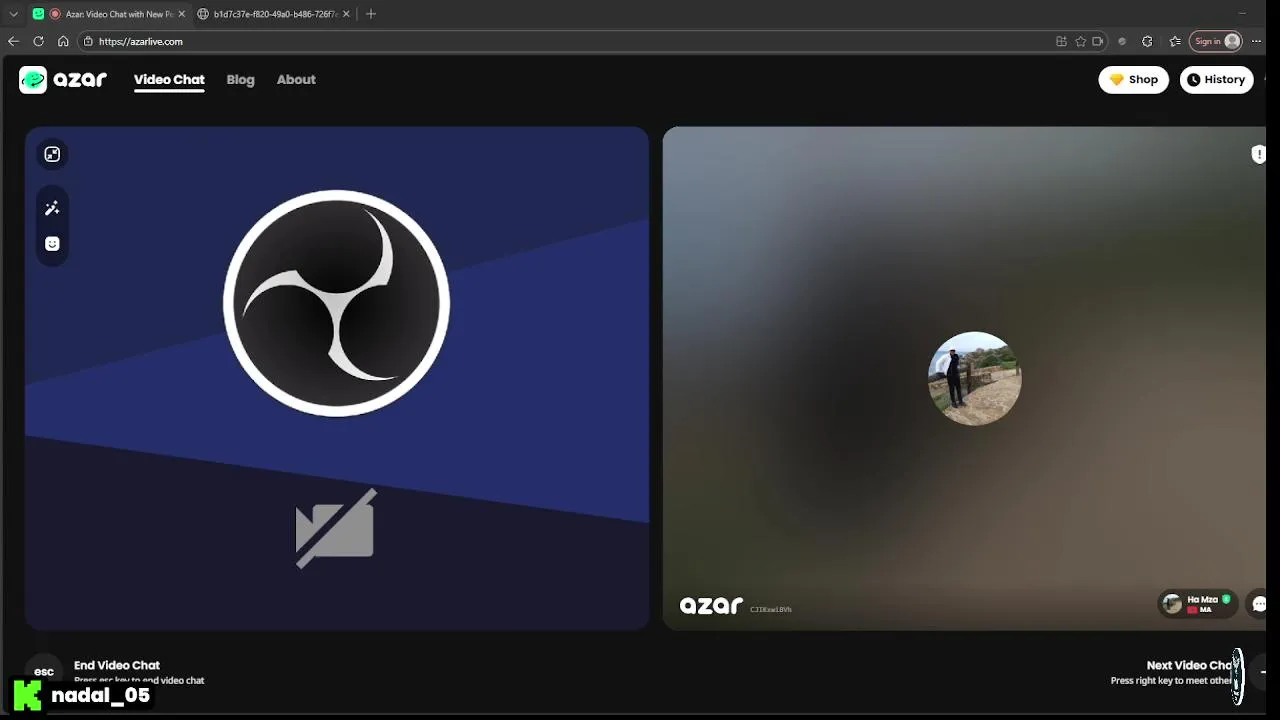Viewport: 1280px width, 720px height.
Task: Add page to favorites with star icon
Action: click(1080, 42)
